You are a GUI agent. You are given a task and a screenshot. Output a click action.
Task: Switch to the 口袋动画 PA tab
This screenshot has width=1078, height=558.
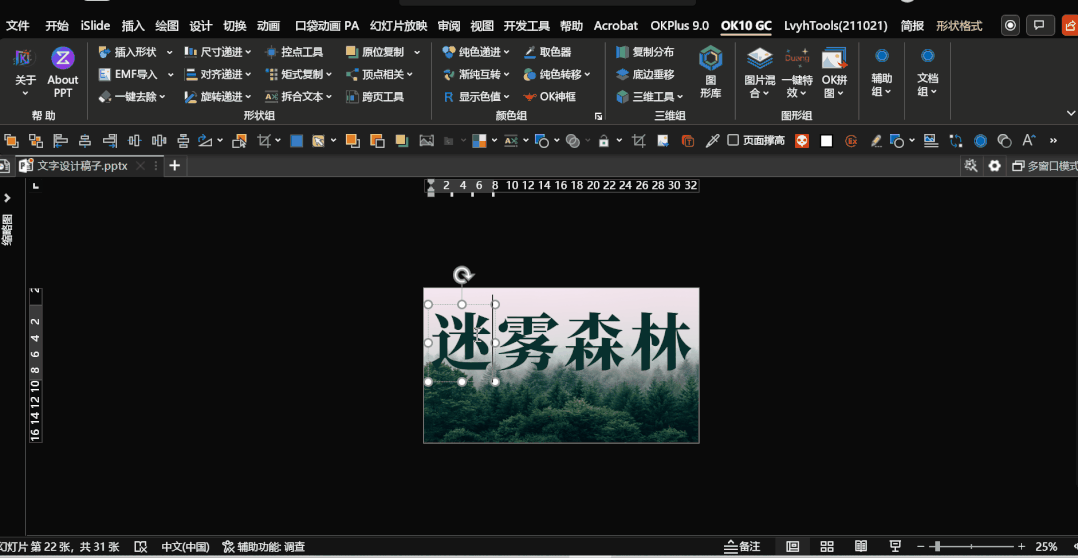pos(327,26)
